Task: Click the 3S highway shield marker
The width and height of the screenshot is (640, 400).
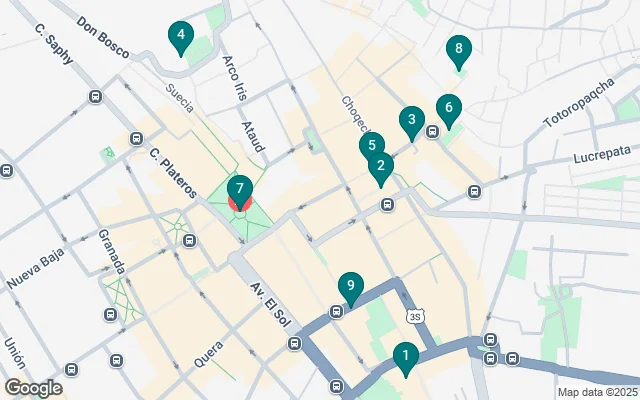Action: pyautogui.click(x=415, y=316)
